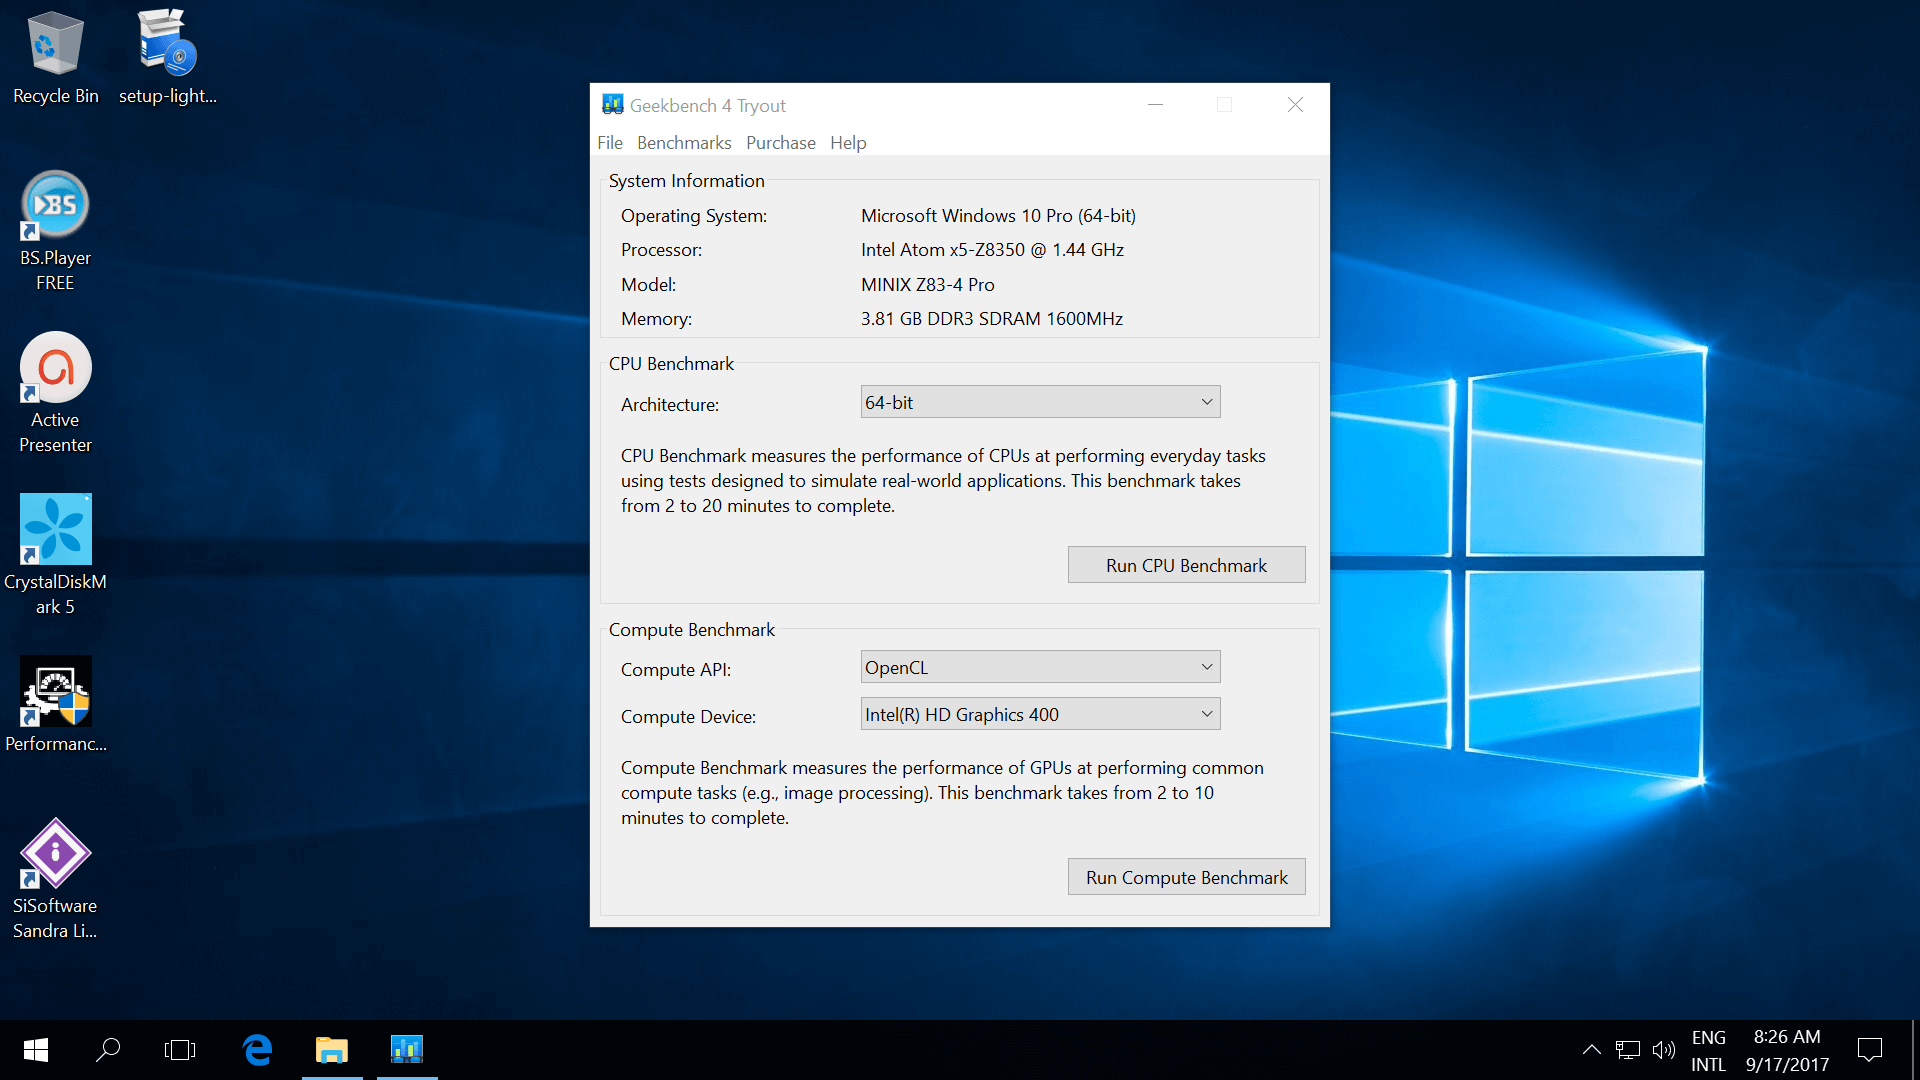
Task: Expand the Compute Device dropdown
Action: pos(1040,714)
